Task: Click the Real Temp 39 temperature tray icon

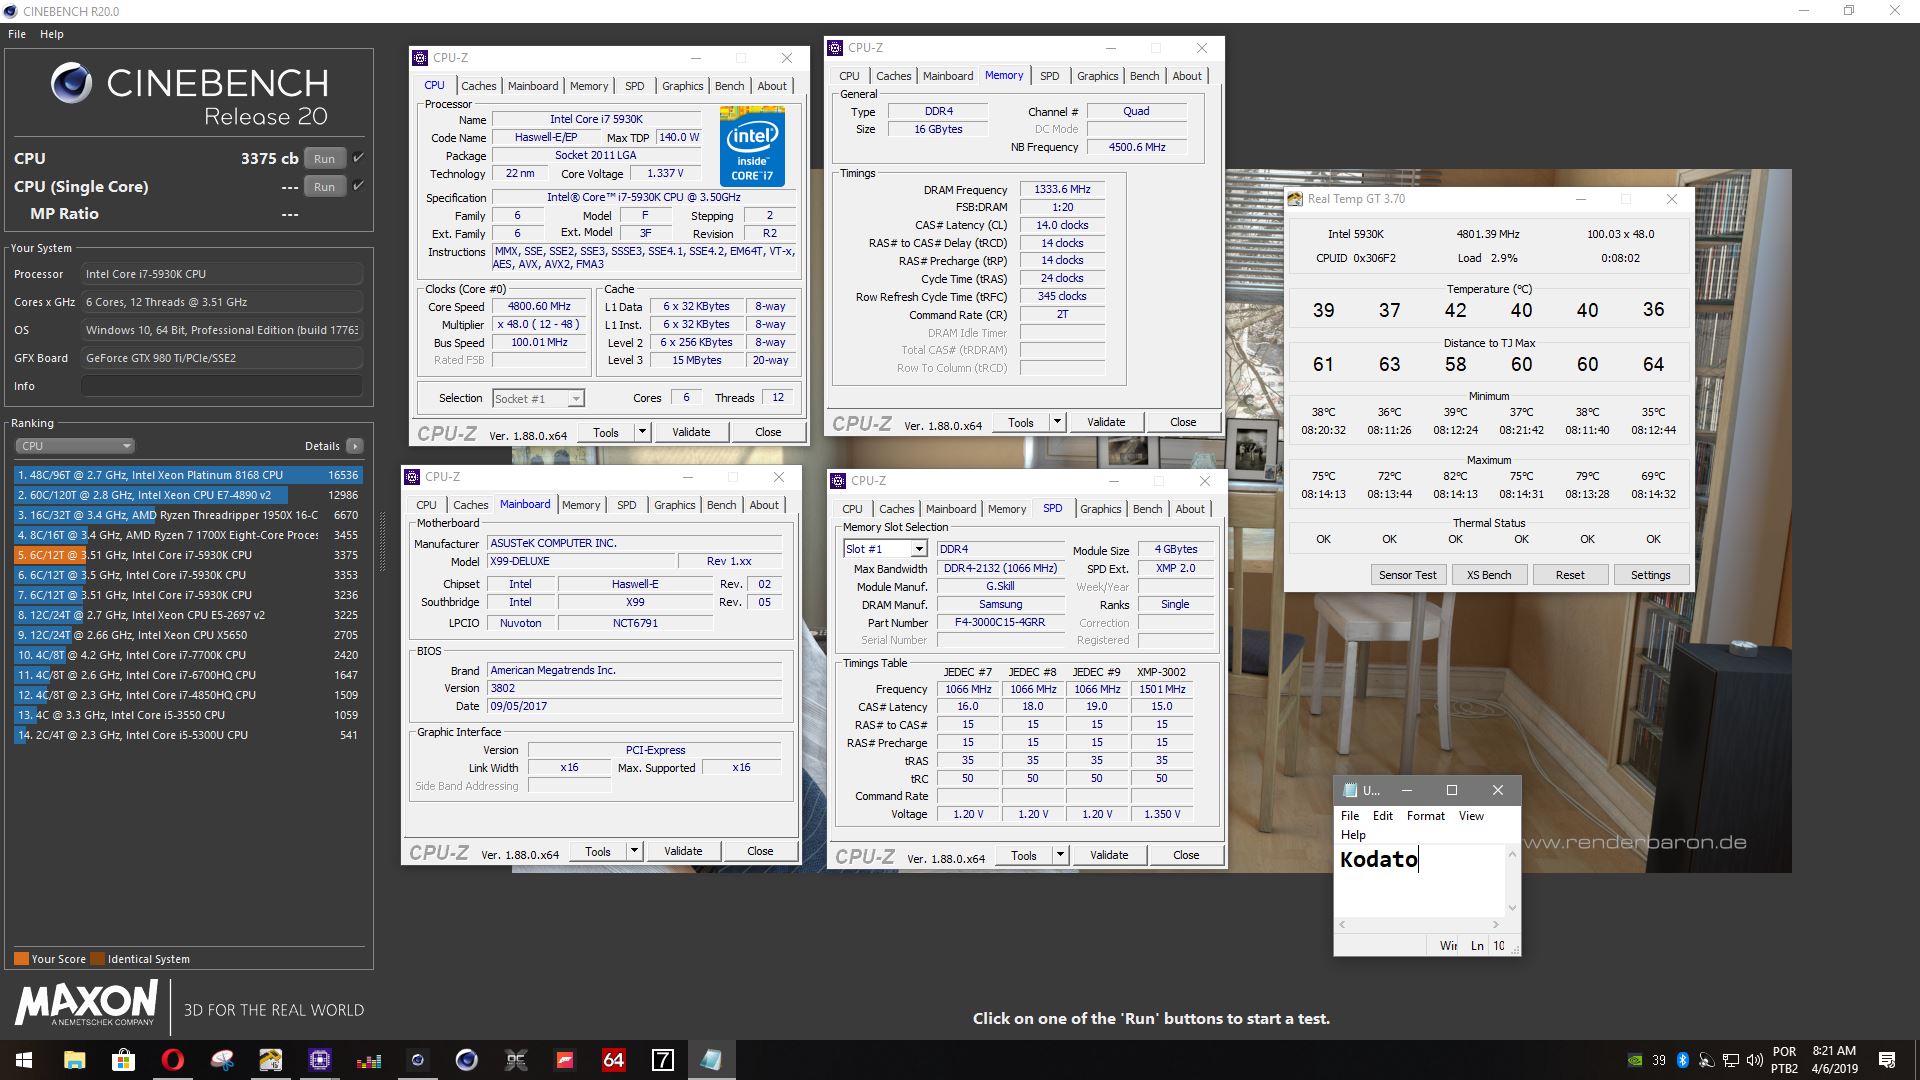Action: click(x=1659, y=1060)
